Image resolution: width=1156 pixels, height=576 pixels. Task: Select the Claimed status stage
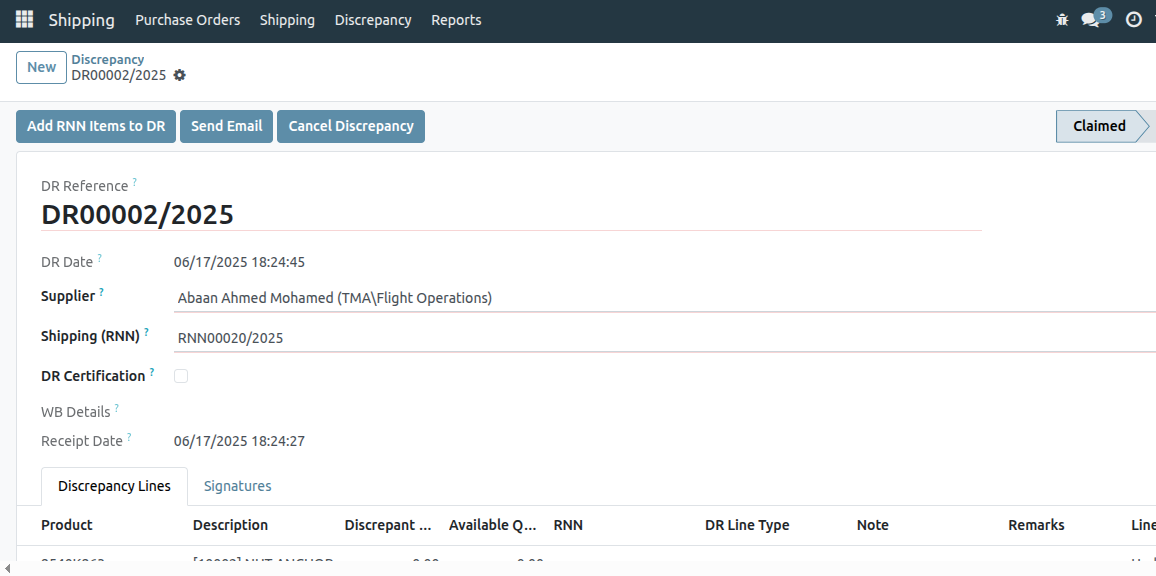[x=1099, y=126]
